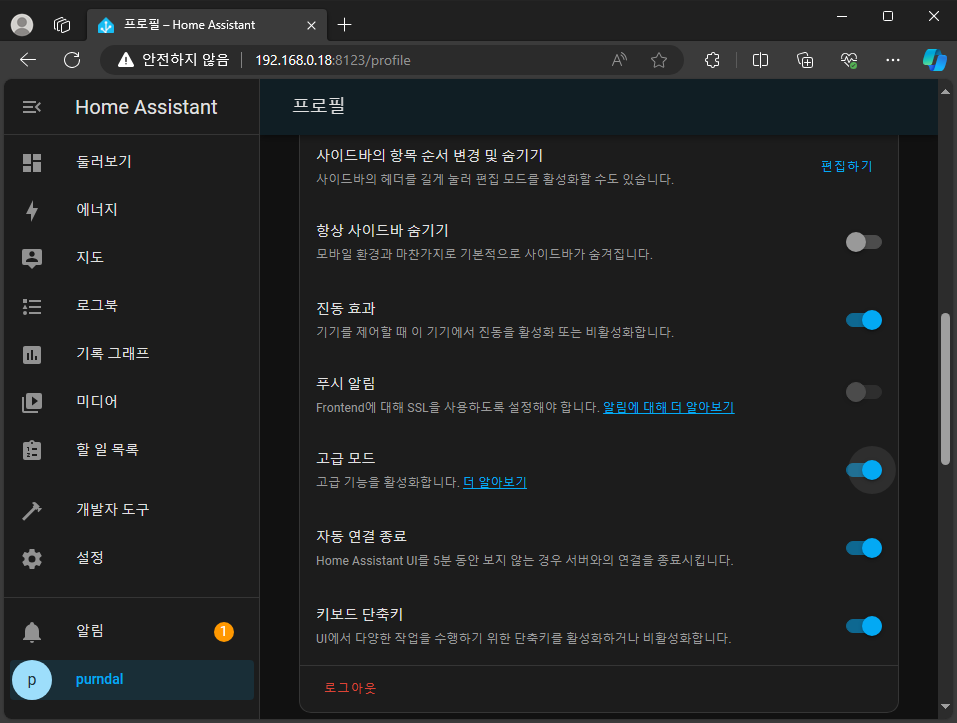The height and width of the screenshot is (723, 957).
Task: Reload the page with refresh icon
Action: pyautogui.click(x=72, y=60)
